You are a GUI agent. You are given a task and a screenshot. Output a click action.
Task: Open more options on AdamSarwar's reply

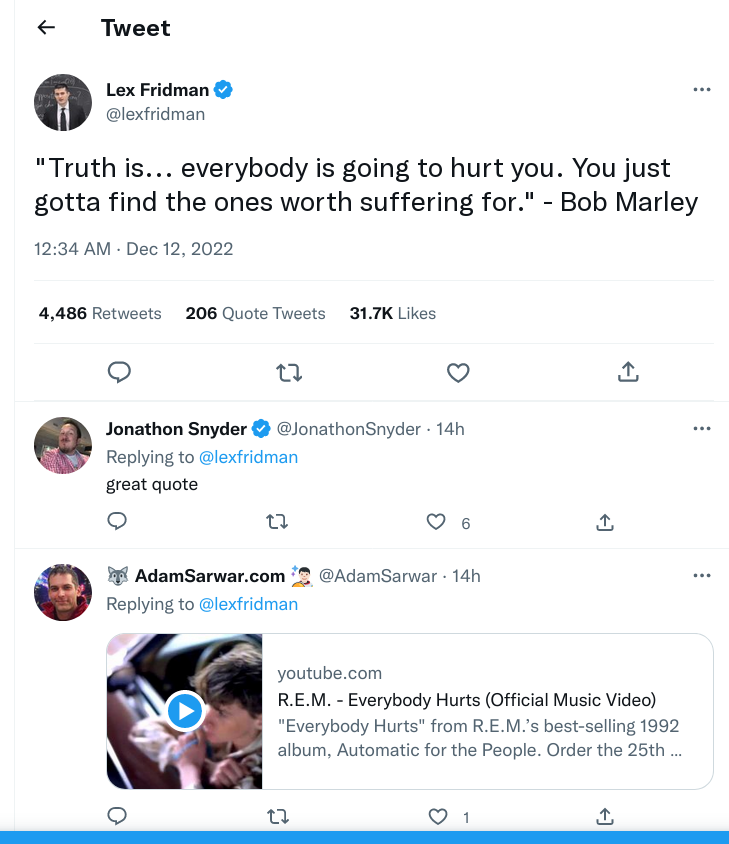702,575
